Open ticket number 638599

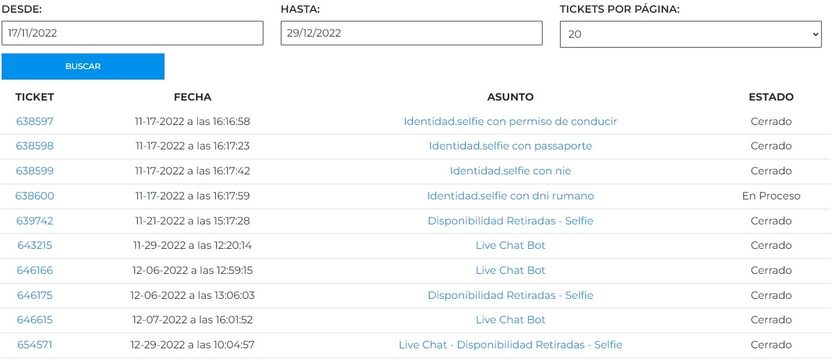[x=35, y=171]
